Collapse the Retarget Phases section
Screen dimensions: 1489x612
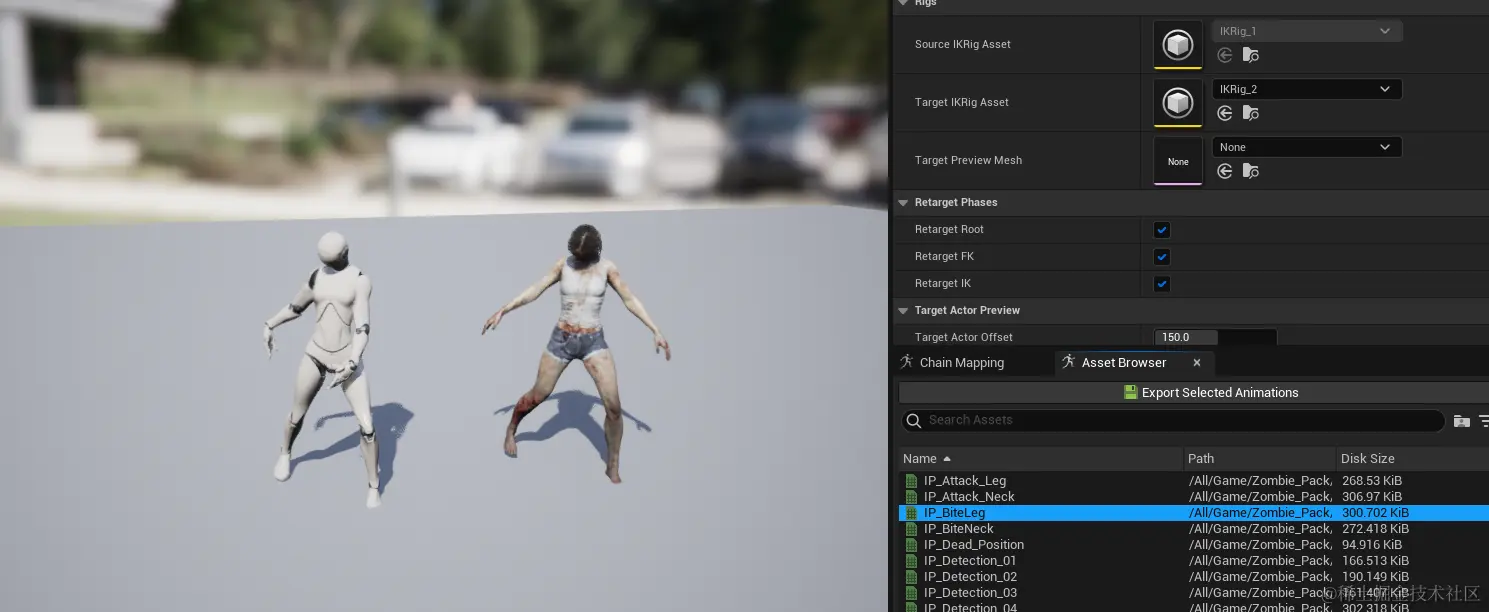click(x=903, y=202)
